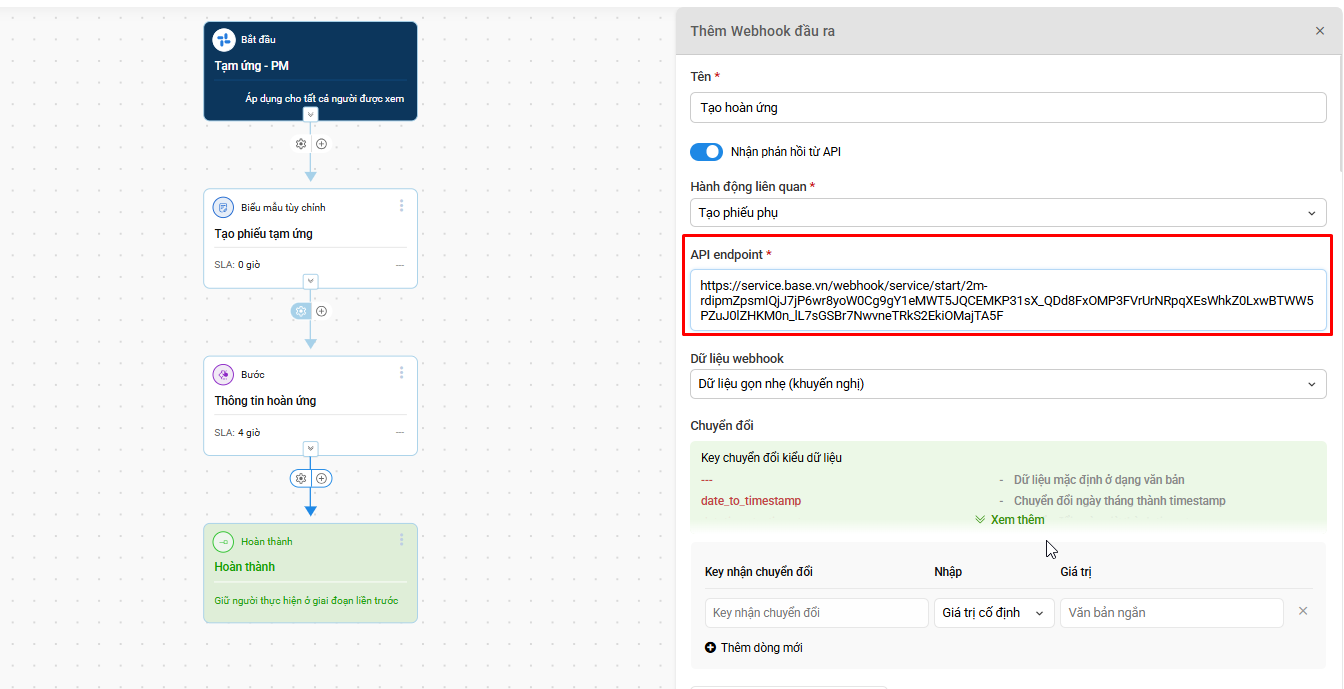Click the API endpoint URL text area
Viewport: 1344px width, 689px height.
pyautogui.click(x=1008, y=300)
